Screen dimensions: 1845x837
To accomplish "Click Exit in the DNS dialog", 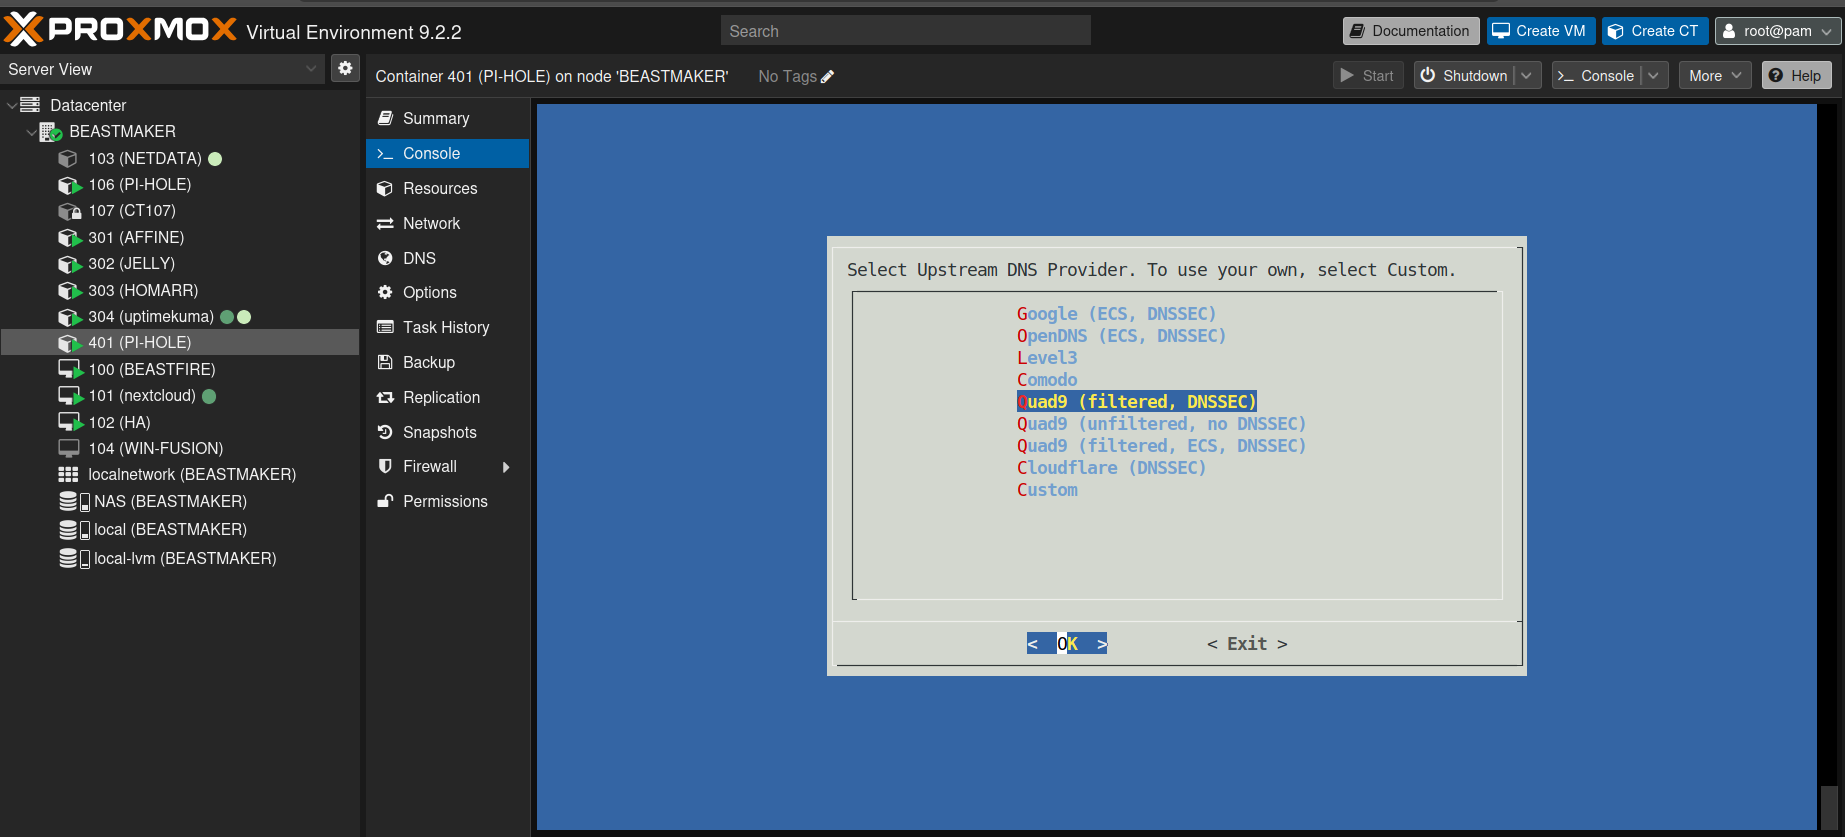I will click(x=1247, y=644).
